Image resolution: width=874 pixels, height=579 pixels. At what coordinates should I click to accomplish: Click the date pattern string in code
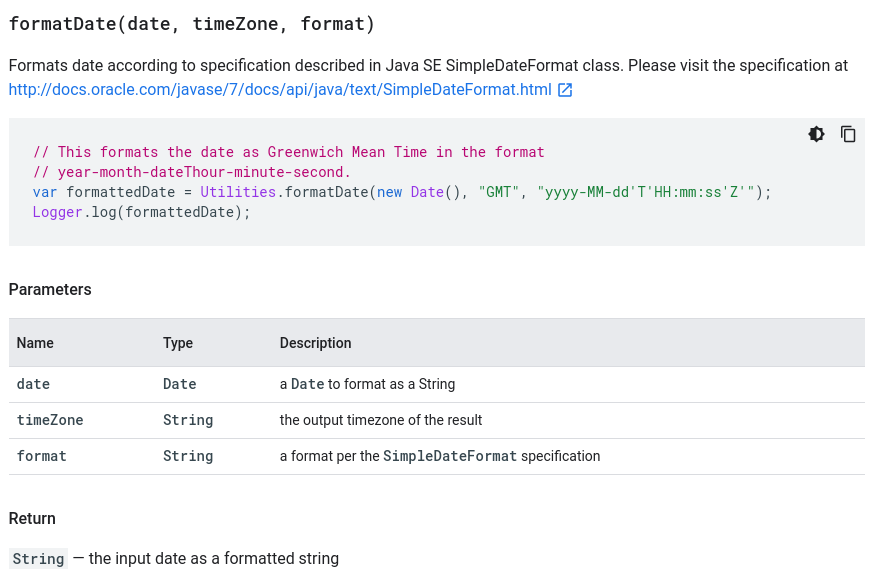coord(646,192)
